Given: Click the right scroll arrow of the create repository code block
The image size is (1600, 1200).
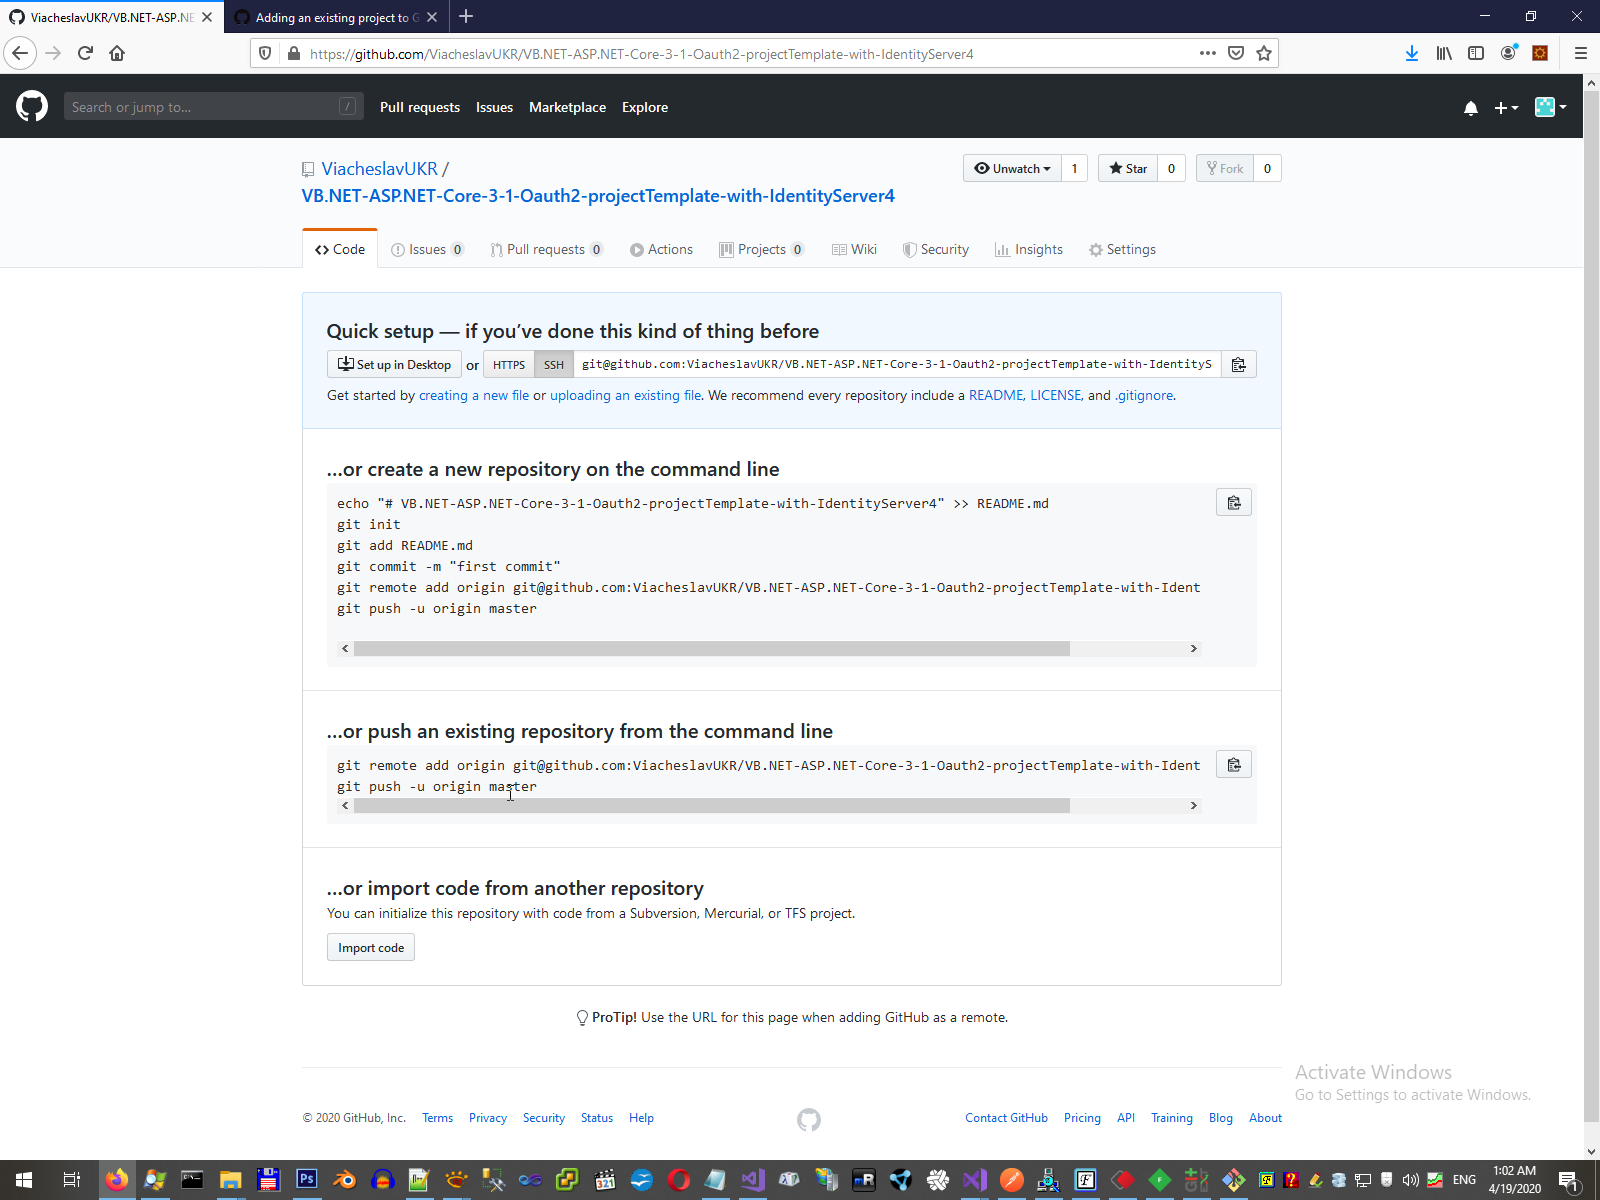Looking at the screenshot, I should 1193,649.
